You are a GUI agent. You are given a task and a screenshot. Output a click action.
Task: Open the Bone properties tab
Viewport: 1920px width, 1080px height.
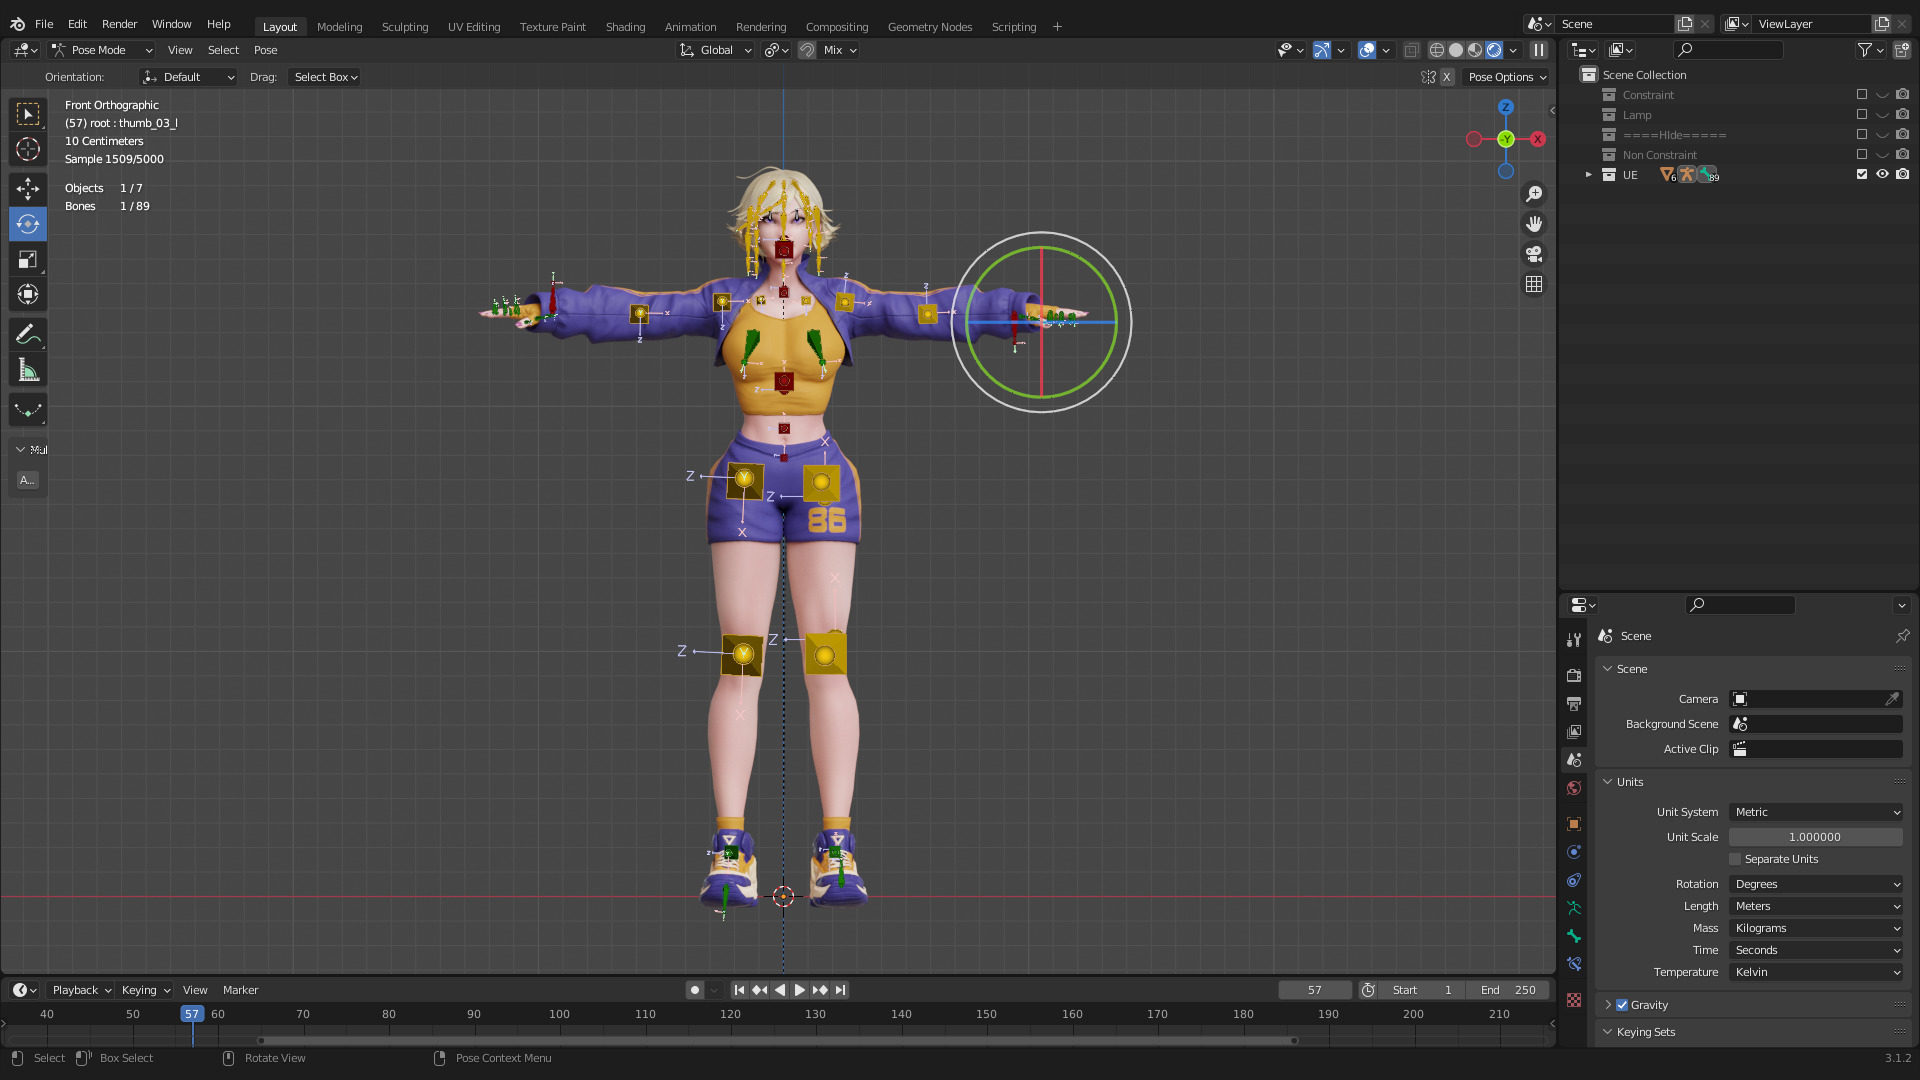(x=1574, y=936)
